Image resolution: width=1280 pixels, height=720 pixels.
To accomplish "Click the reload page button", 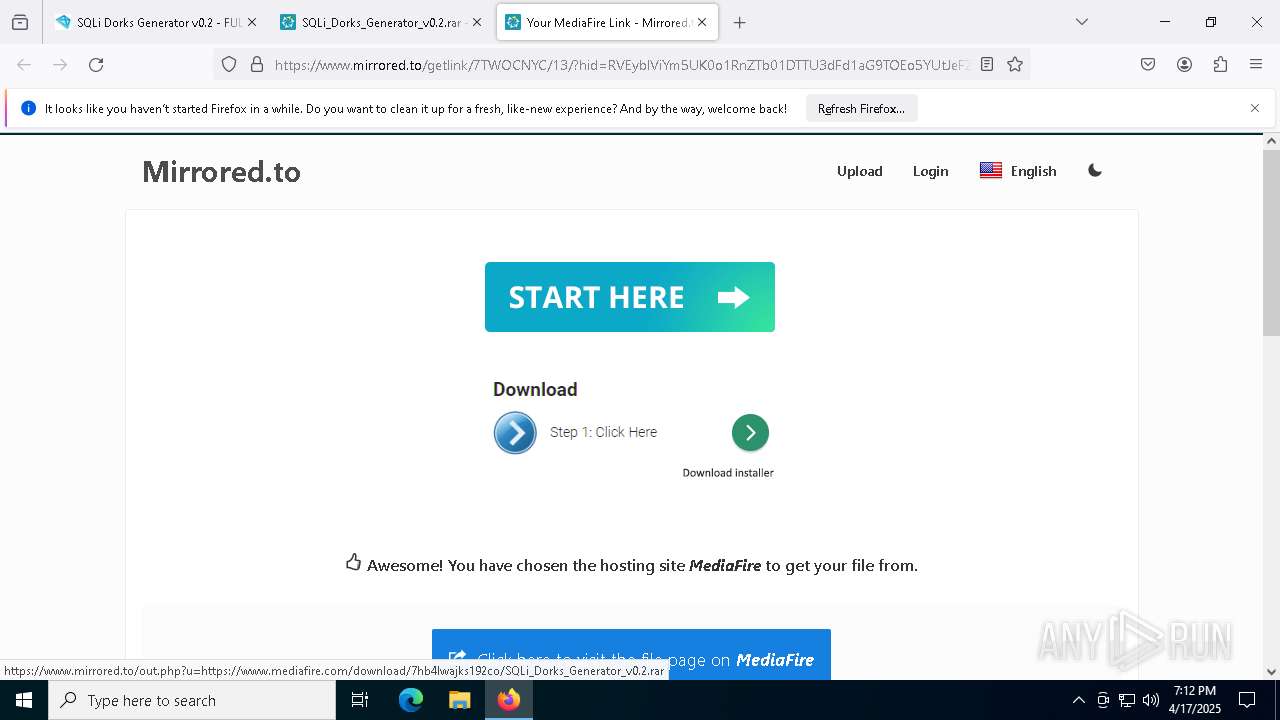I will tap(96, 64).
